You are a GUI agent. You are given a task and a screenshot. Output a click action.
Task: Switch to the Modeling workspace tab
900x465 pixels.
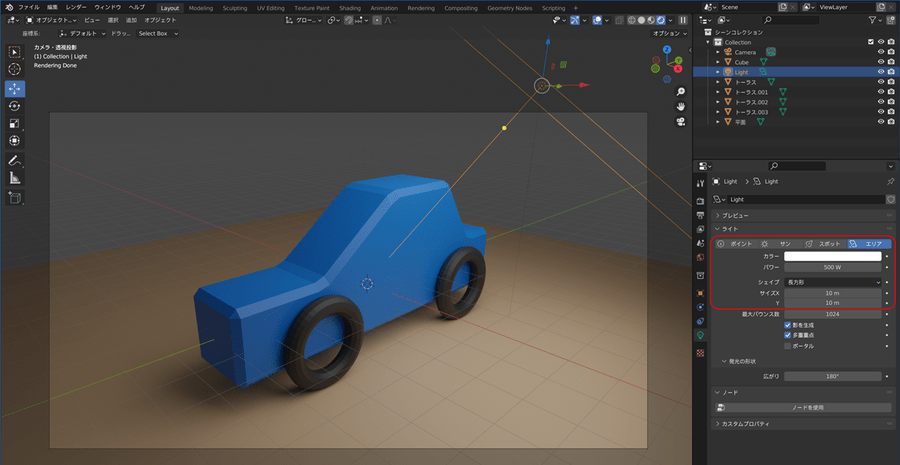coord(201,8)
